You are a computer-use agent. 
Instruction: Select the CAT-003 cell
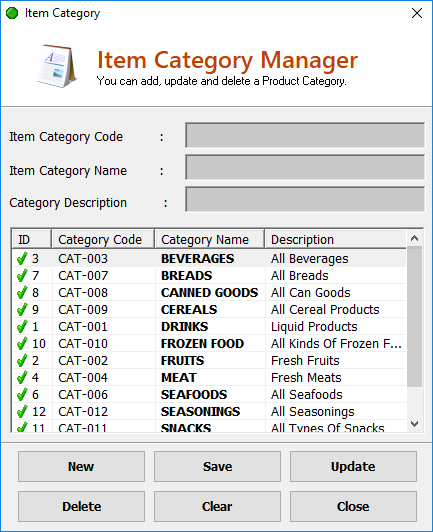pyautogui.click(x=83, y=259)
